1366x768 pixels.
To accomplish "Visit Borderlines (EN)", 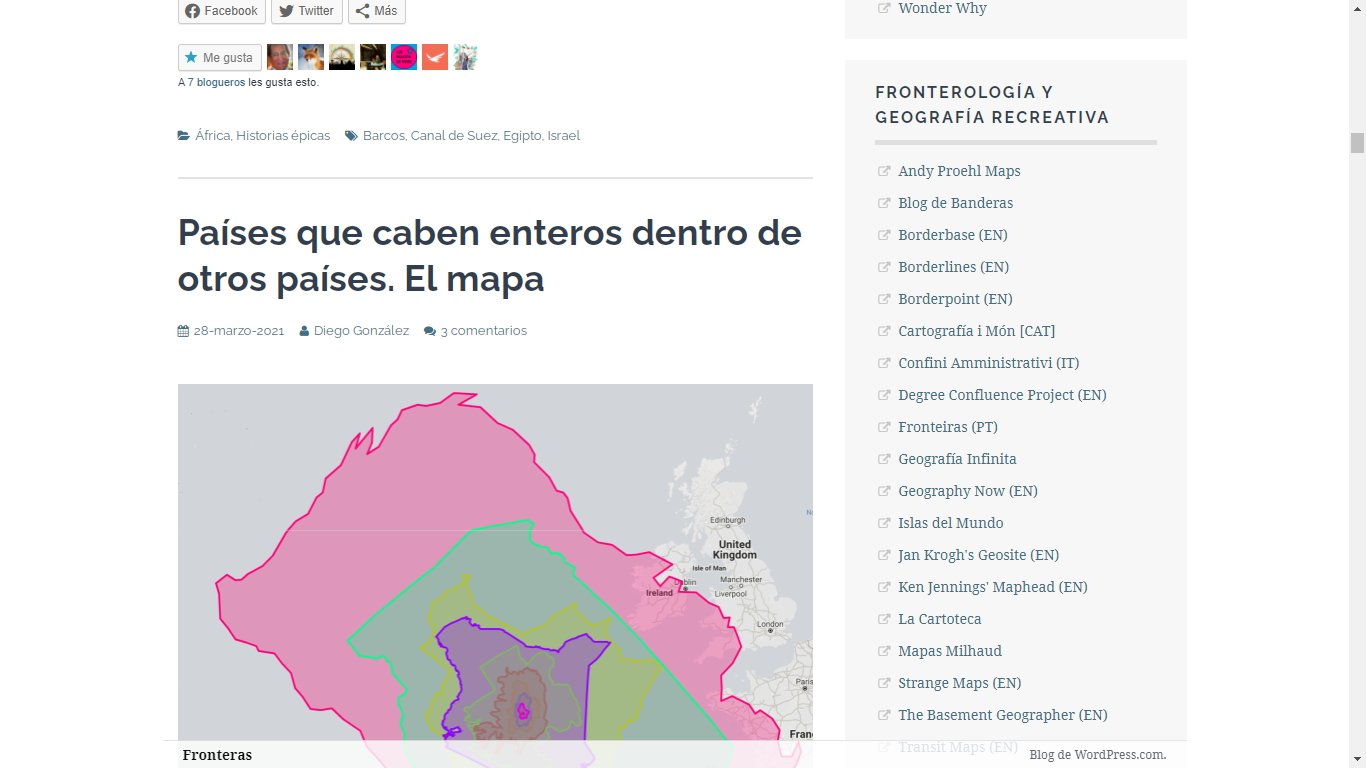I will point(954,267).
